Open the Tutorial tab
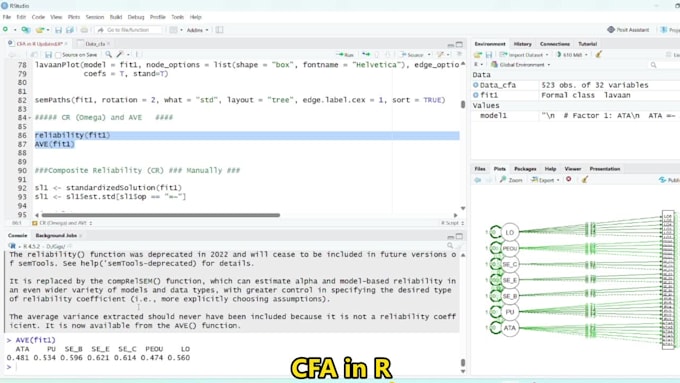The width and height of the screenshot is (680, 383). tap(587, 44)
